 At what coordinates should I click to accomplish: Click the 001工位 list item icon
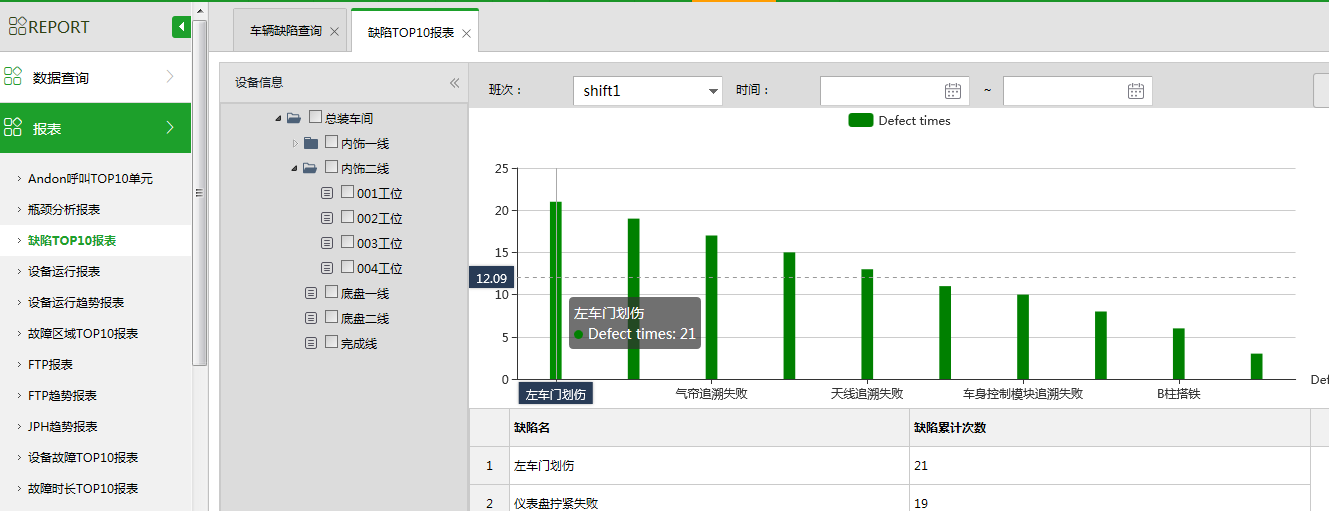[327, 193]
